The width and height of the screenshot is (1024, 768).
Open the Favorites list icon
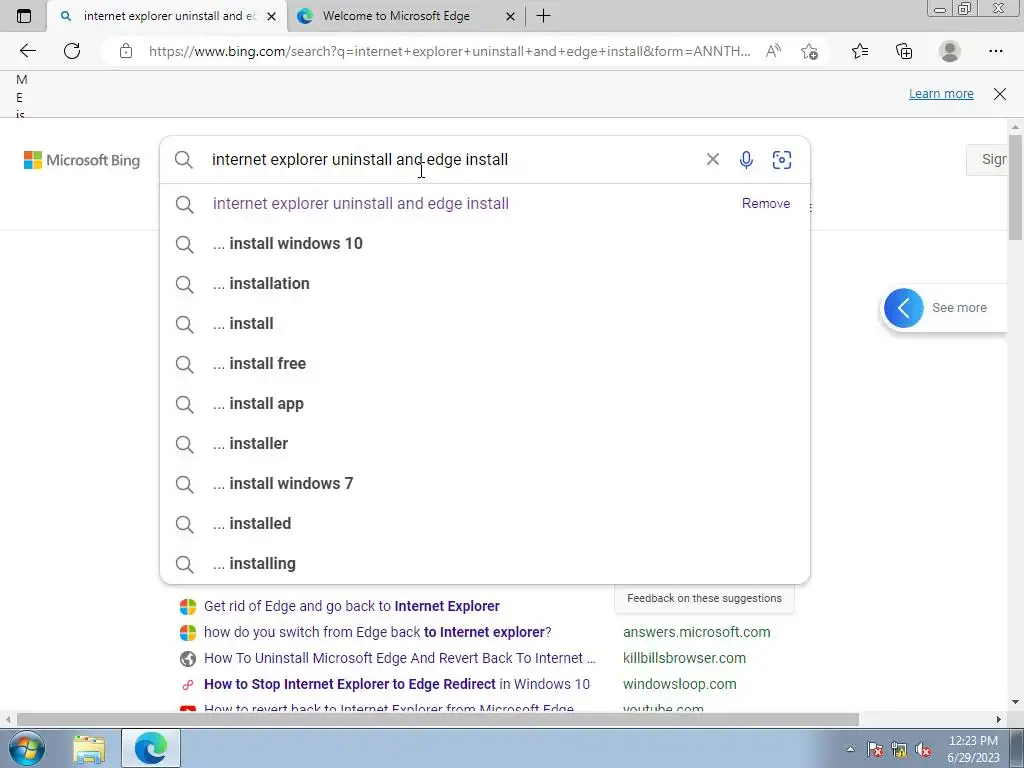[x=860, y=51]
